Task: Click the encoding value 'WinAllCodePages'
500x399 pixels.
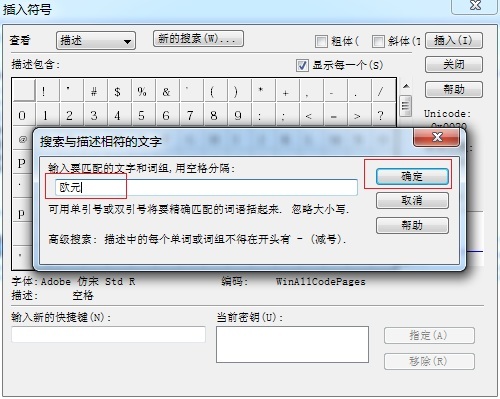Action: [321, 281]
